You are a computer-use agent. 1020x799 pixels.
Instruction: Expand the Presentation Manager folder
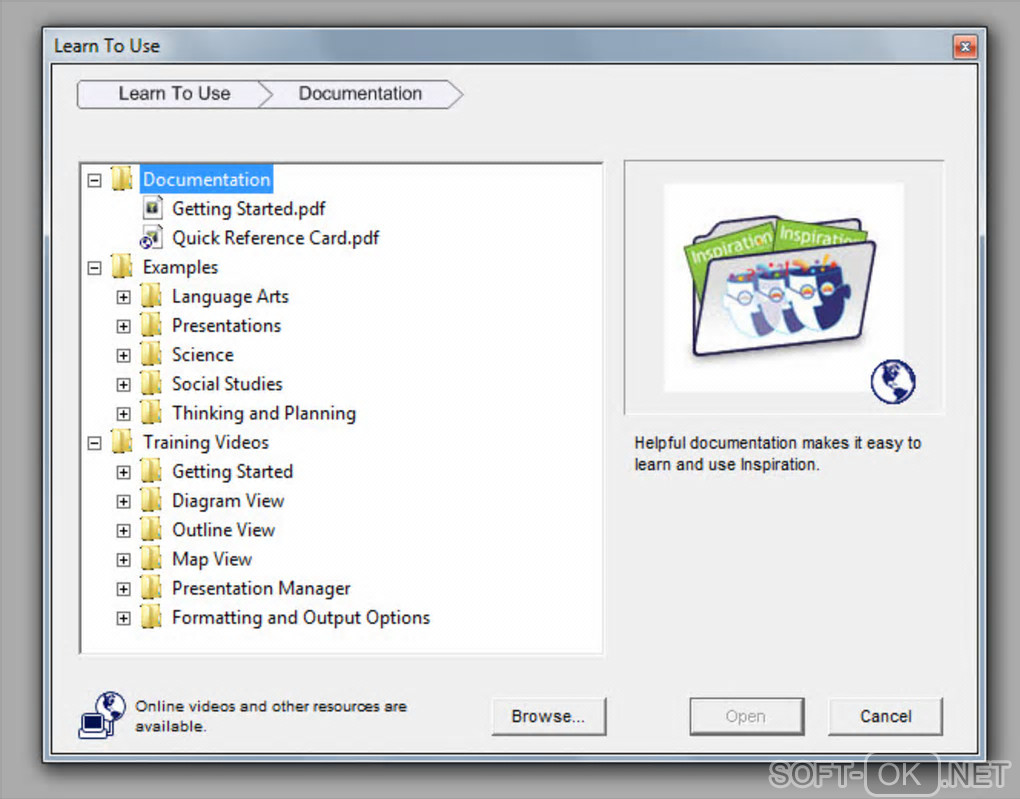coord(123,589)
